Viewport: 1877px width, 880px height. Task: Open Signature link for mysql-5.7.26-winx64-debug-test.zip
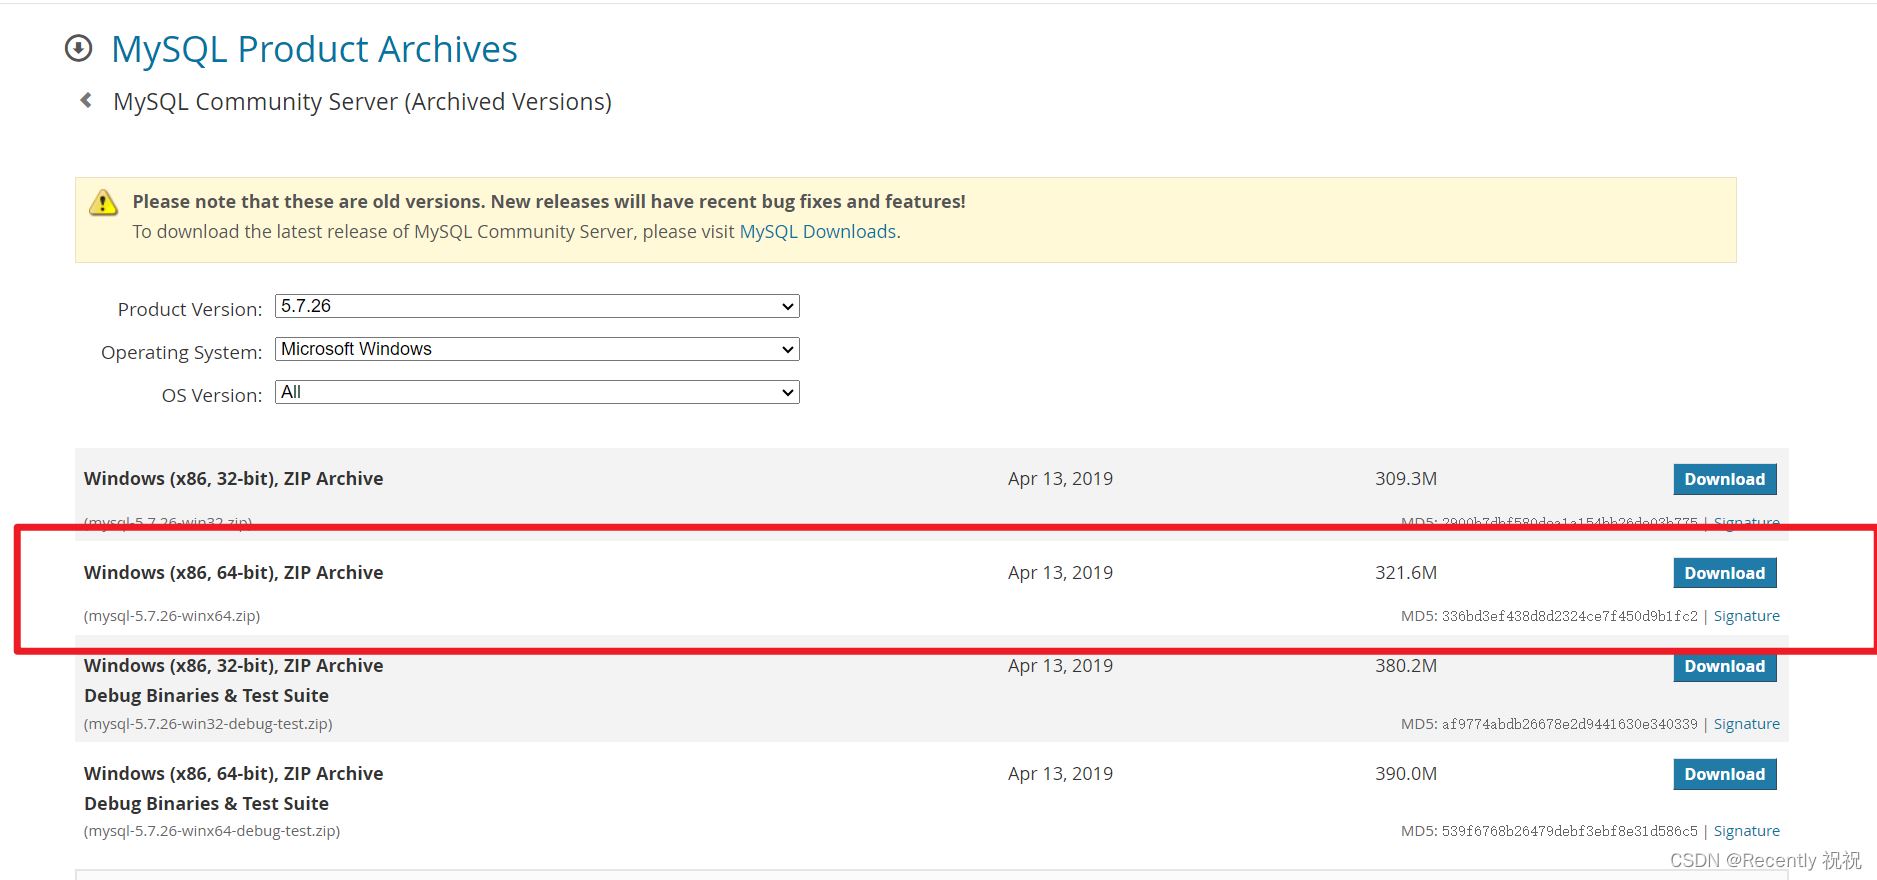coord(1746,831)
